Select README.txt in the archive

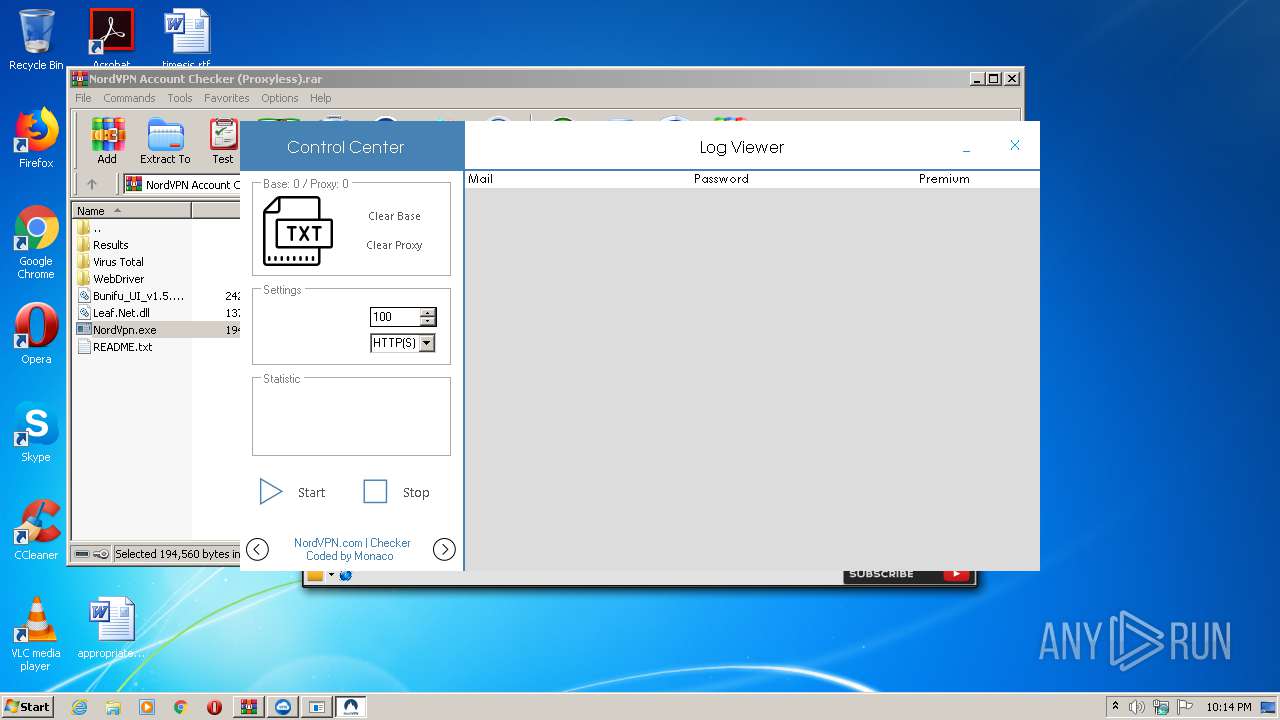114,347
